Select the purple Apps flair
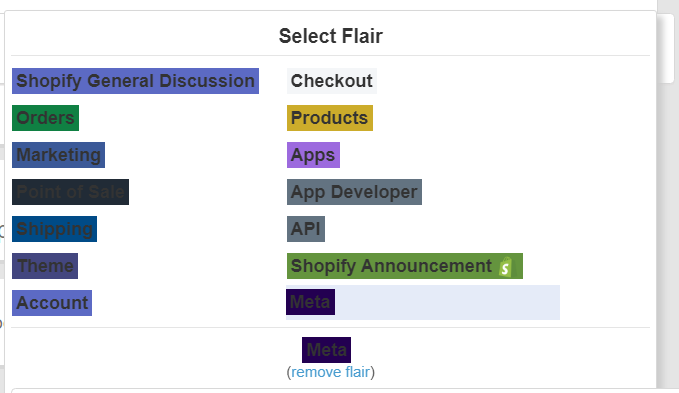The height and width of the screenshot is (393, 679). (313, 155)
